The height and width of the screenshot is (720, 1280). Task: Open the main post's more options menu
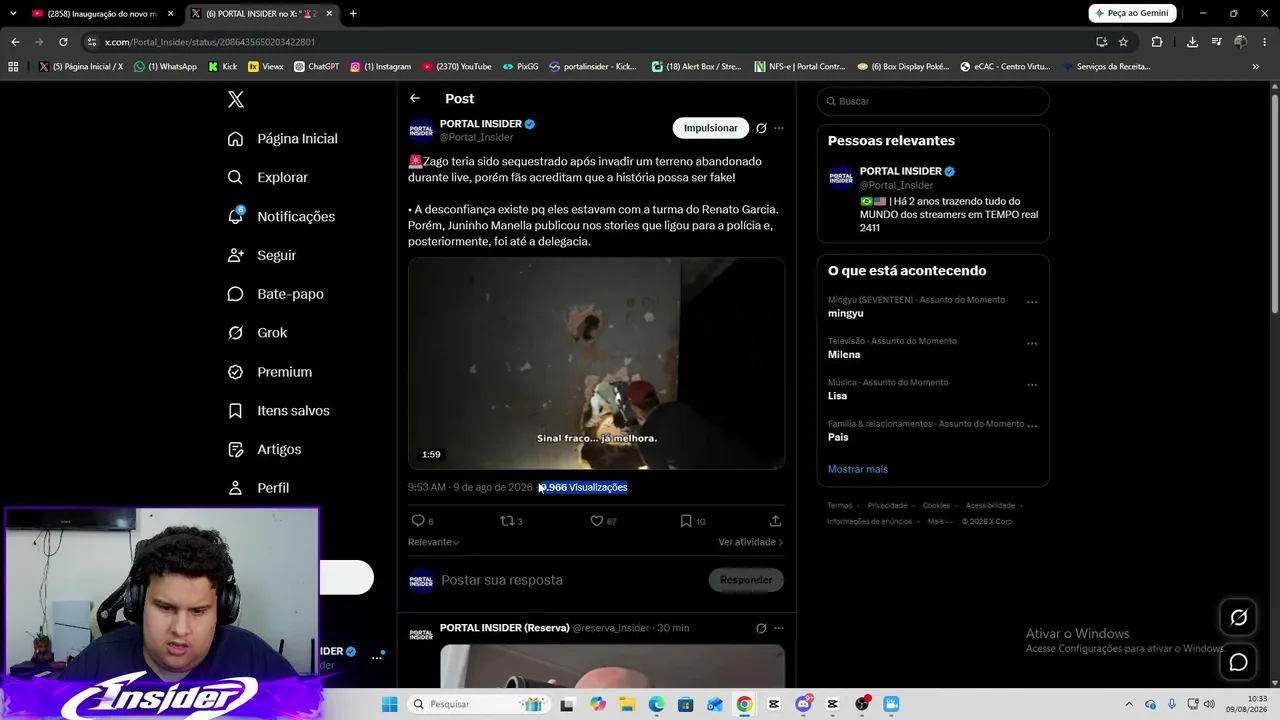pyautogui.click(x=779, y=128)
